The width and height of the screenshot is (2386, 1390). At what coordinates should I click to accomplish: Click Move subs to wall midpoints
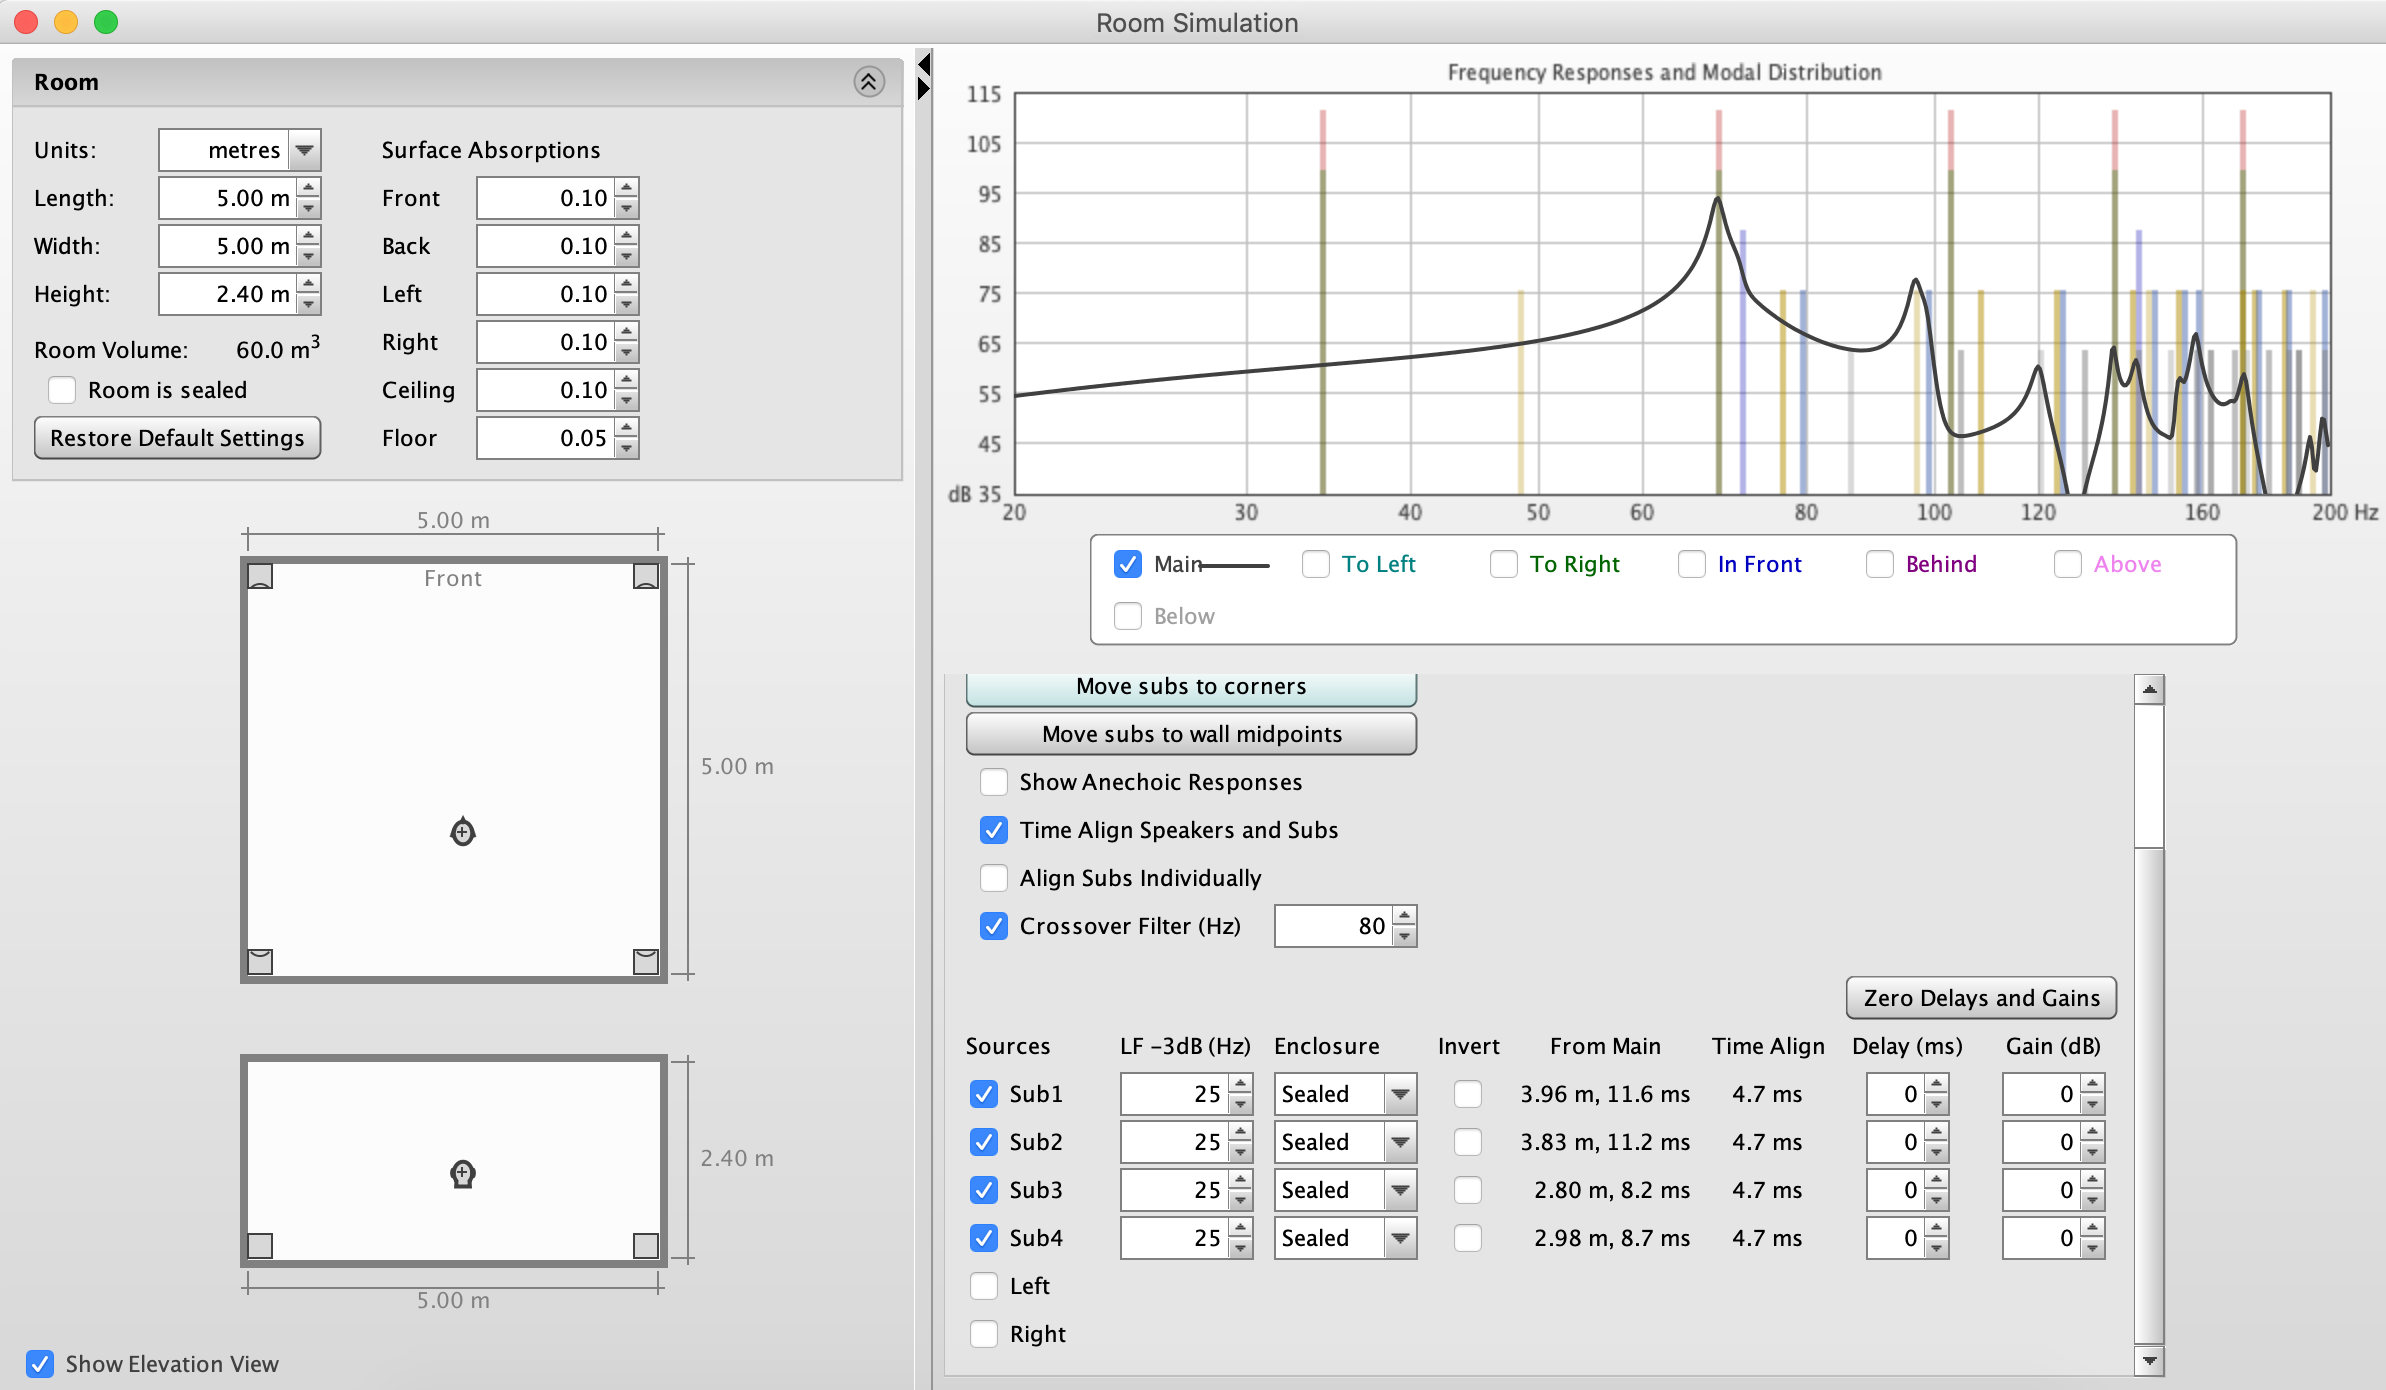tap(1191, 734)
